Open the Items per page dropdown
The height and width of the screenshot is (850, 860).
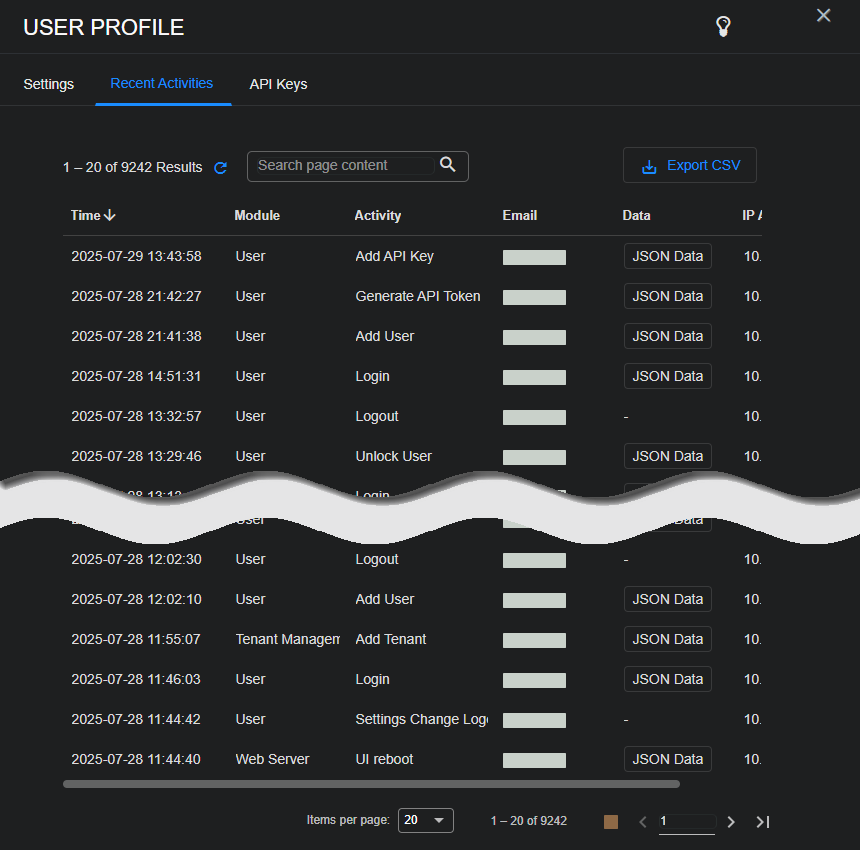425,820
